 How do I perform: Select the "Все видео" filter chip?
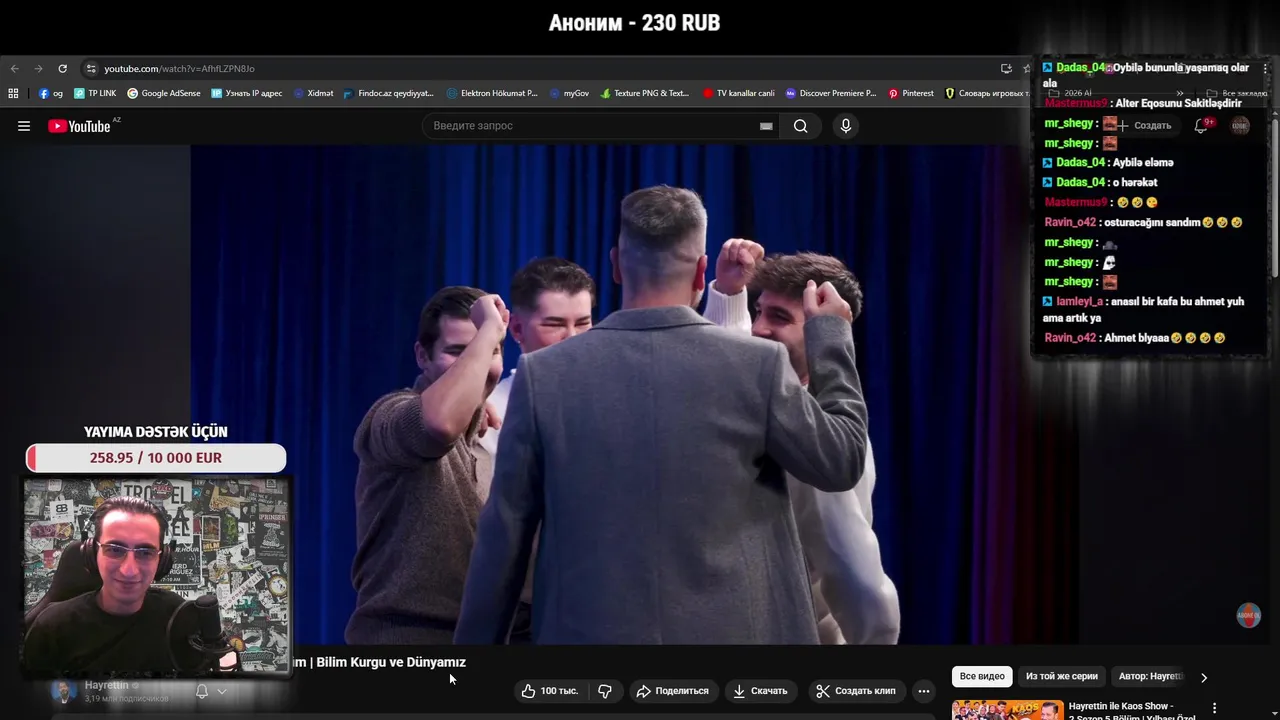point(982,677)
